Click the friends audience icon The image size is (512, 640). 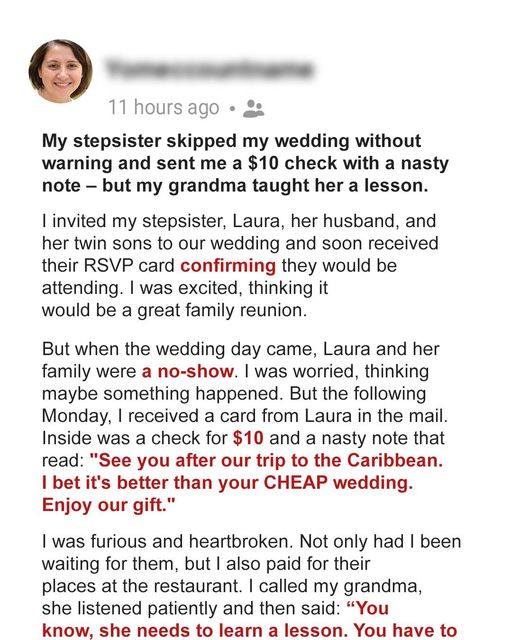pos(254,109)
